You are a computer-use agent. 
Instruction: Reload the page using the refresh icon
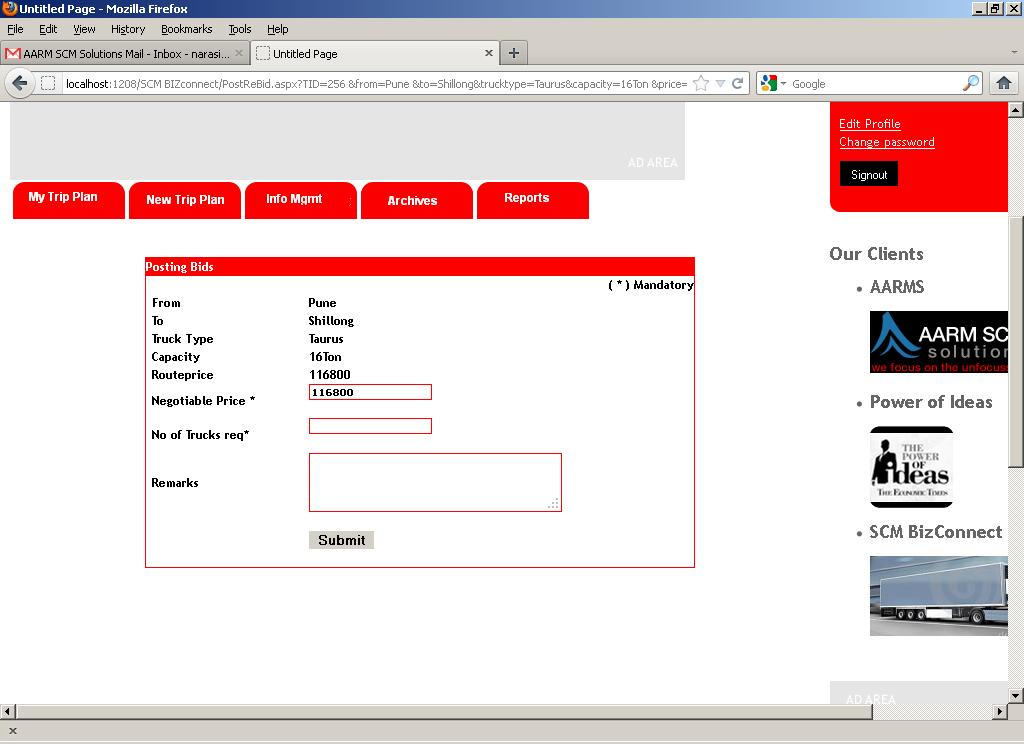pyautogui.click(x=737, y=84)
